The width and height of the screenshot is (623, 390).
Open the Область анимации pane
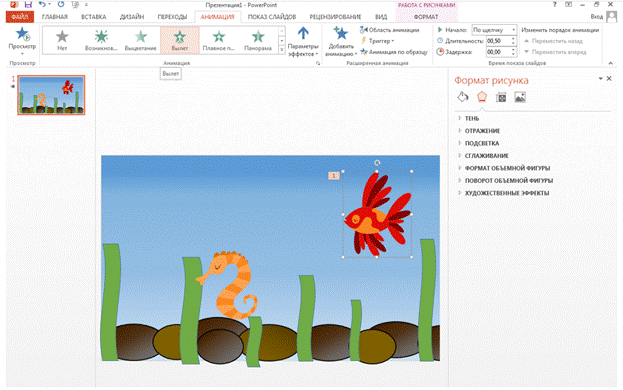[389, 30]
